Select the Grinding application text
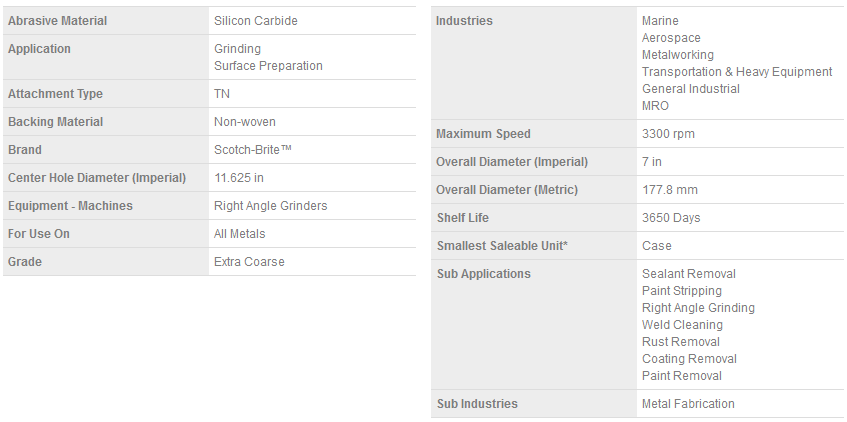Screen dimensions: 847x422 (238, 49)
